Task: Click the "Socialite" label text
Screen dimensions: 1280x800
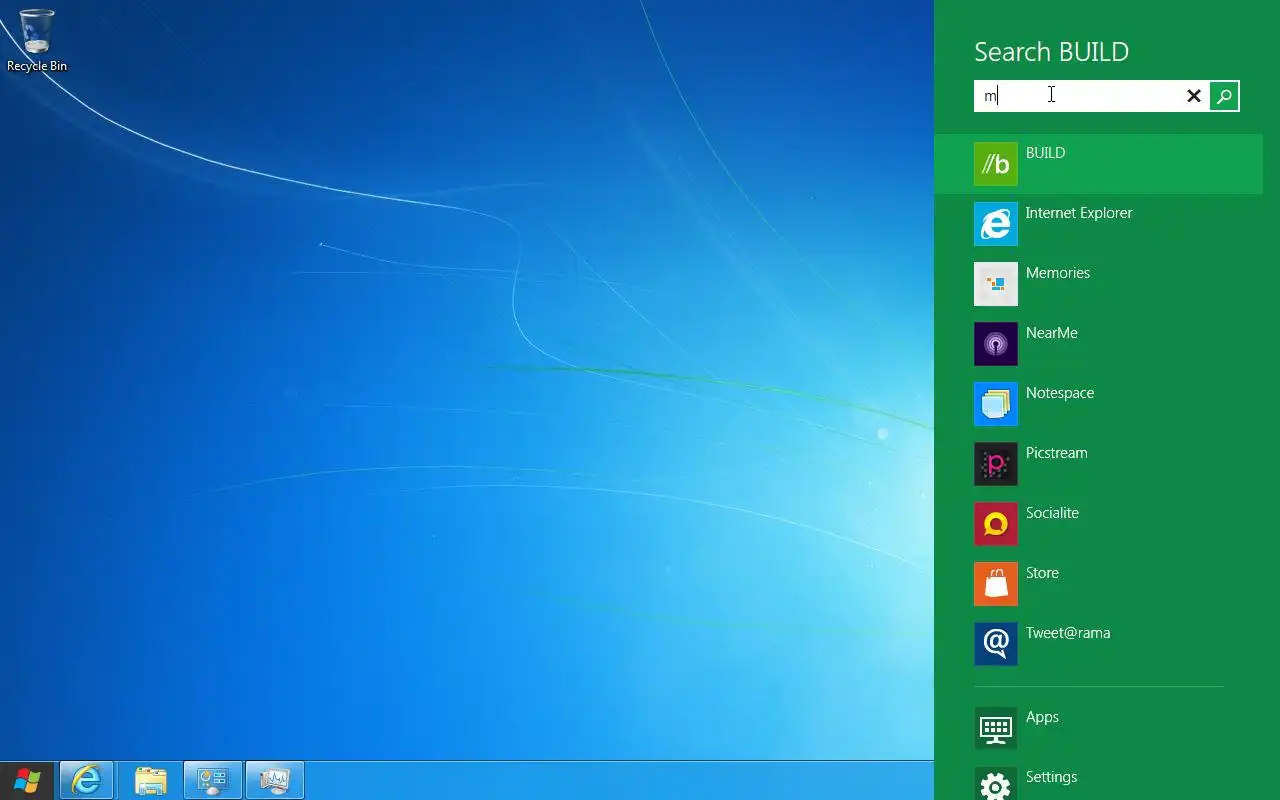Action: pos(1052,513)
